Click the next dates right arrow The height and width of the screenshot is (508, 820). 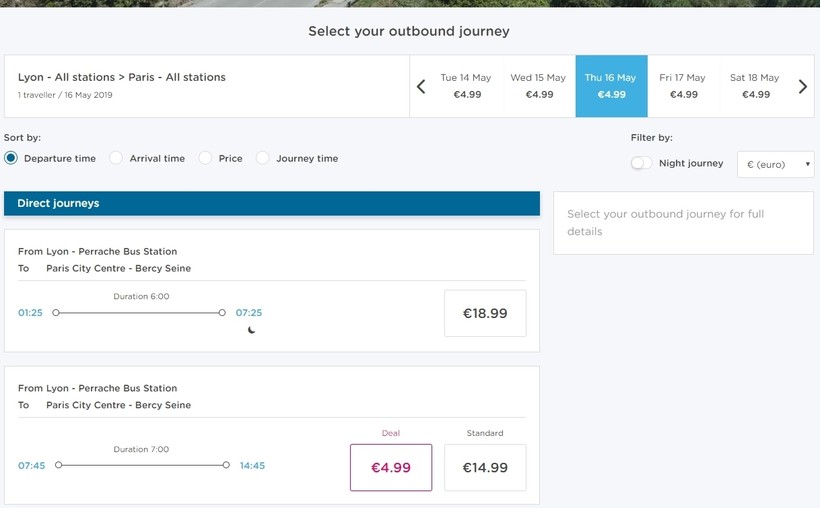pyautogui.click(x=802, y=87)
